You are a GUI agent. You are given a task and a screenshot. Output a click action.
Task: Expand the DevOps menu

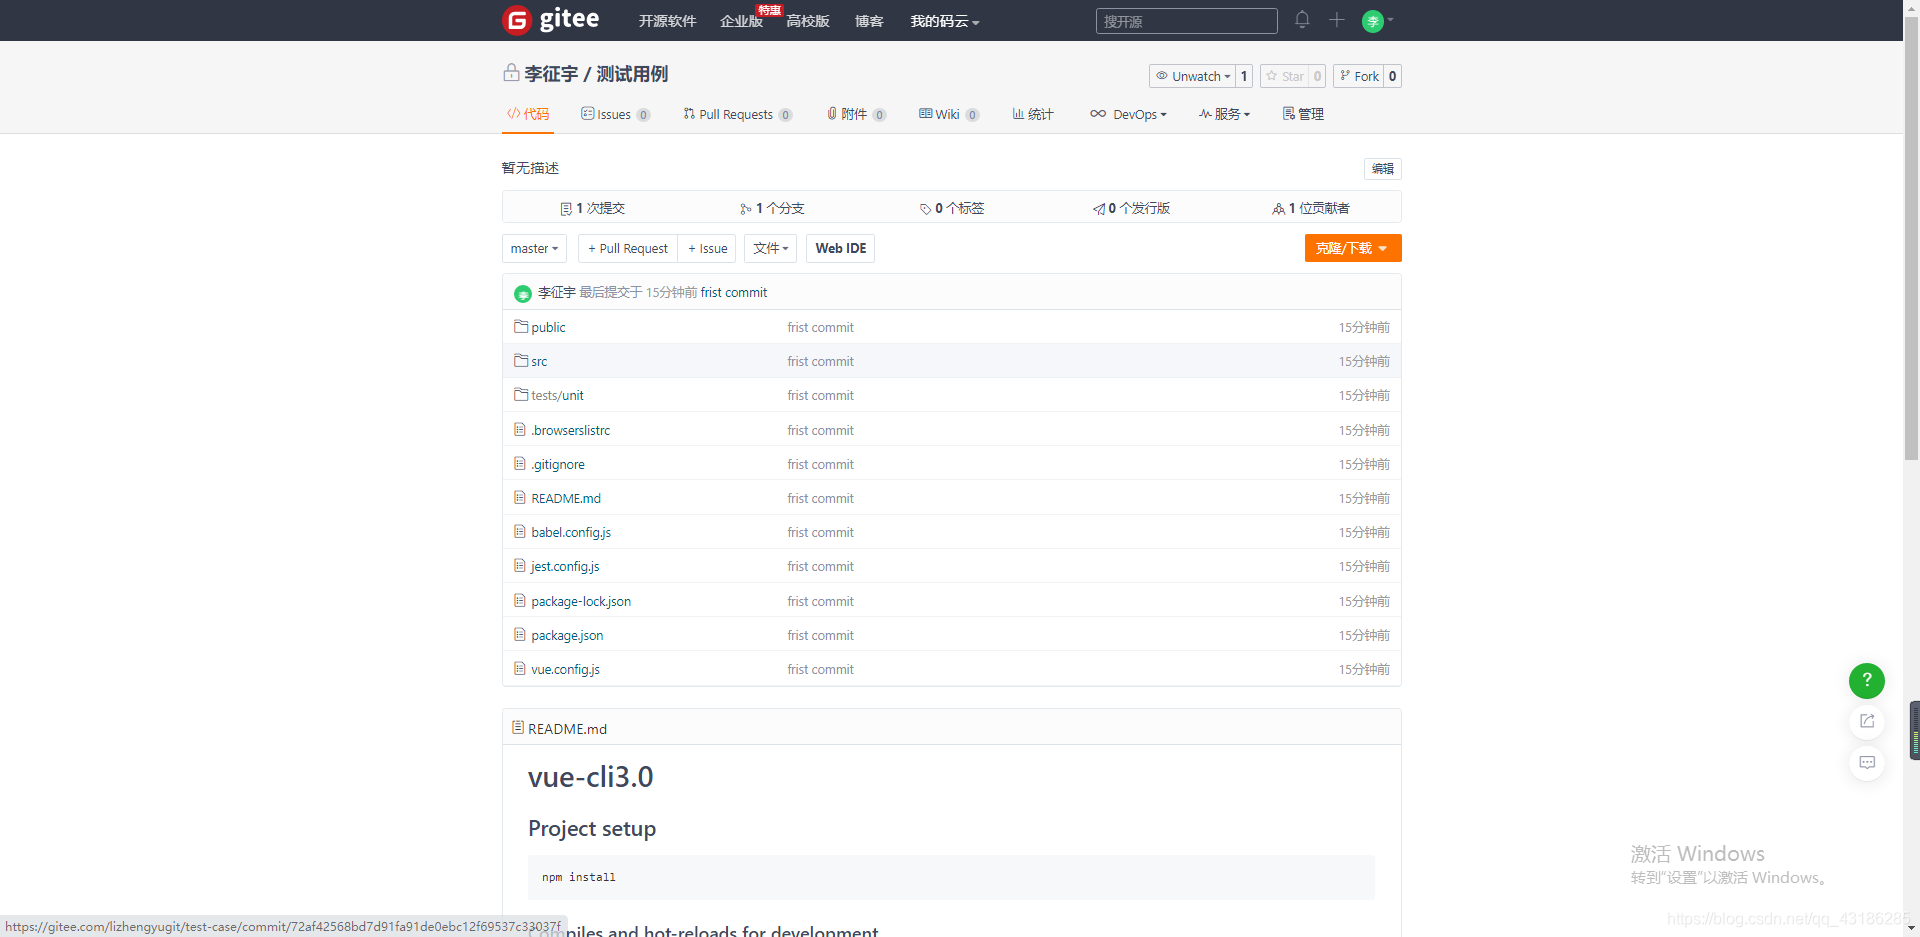coord(1128,114)
